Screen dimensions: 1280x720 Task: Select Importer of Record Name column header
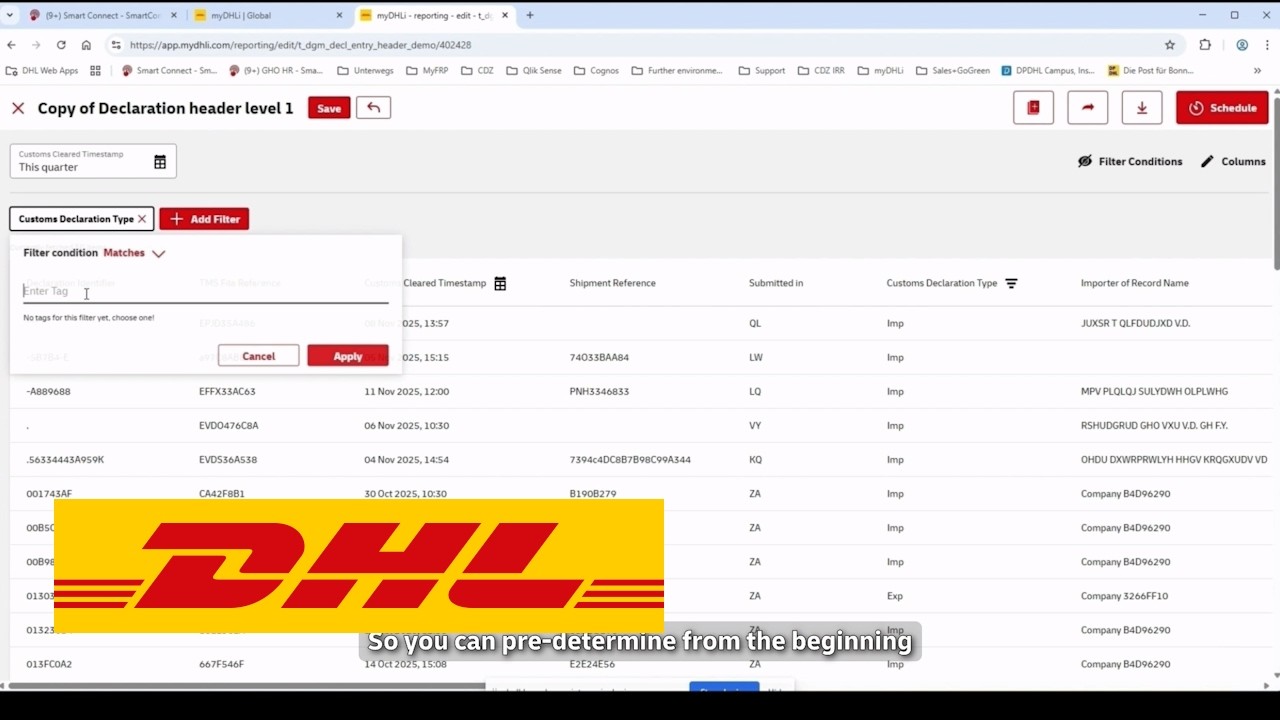tap(1134, 283)
